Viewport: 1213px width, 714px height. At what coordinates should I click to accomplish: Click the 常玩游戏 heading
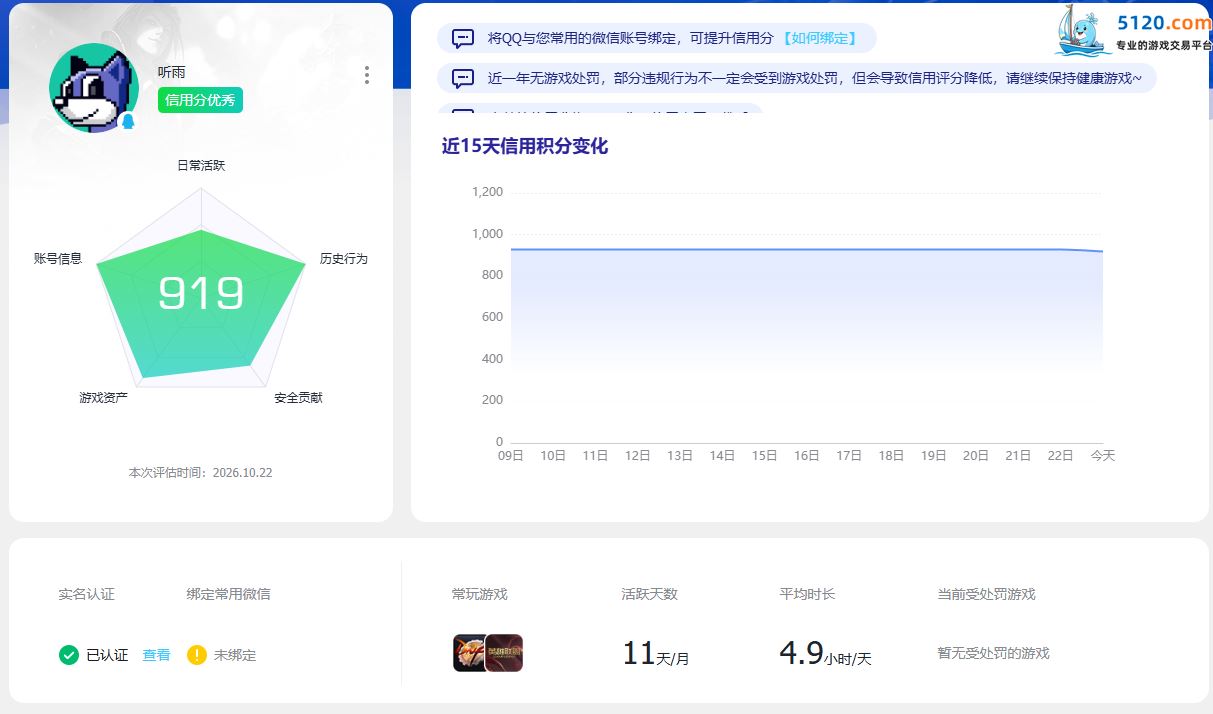click(480, 594)
